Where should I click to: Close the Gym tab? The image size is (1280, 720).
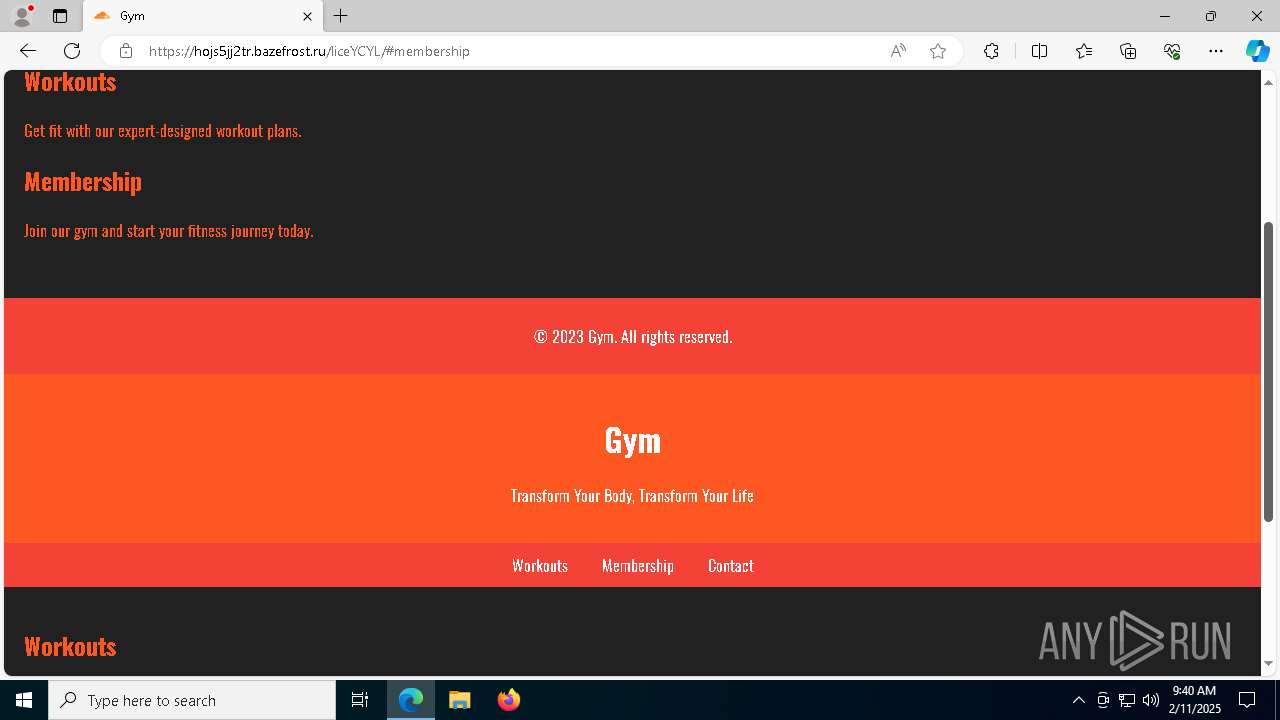pyautogui.click(x=307, y=16)
